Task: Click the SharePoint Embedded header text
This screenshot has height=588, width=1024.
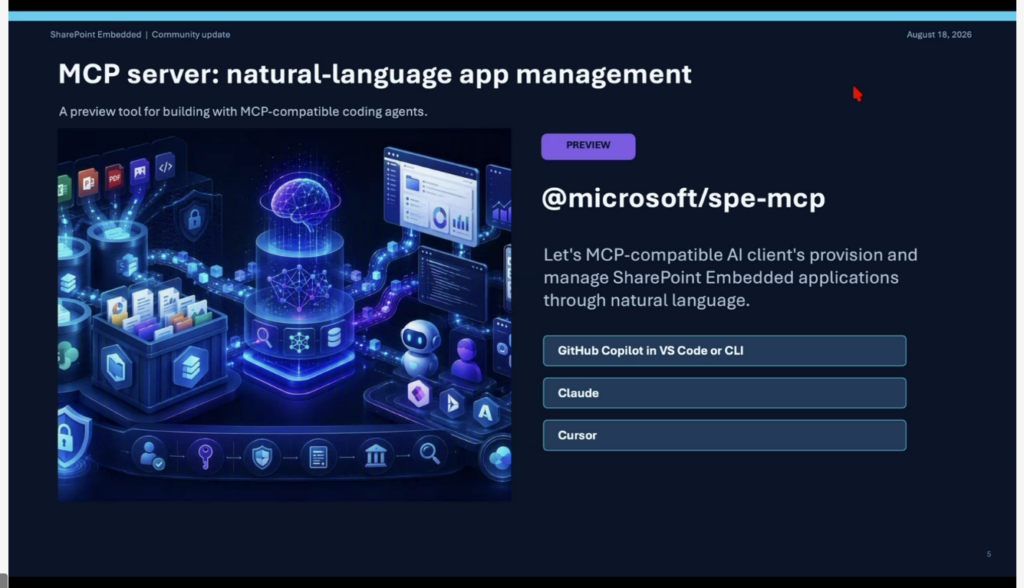Action: [x=95, y=35]
